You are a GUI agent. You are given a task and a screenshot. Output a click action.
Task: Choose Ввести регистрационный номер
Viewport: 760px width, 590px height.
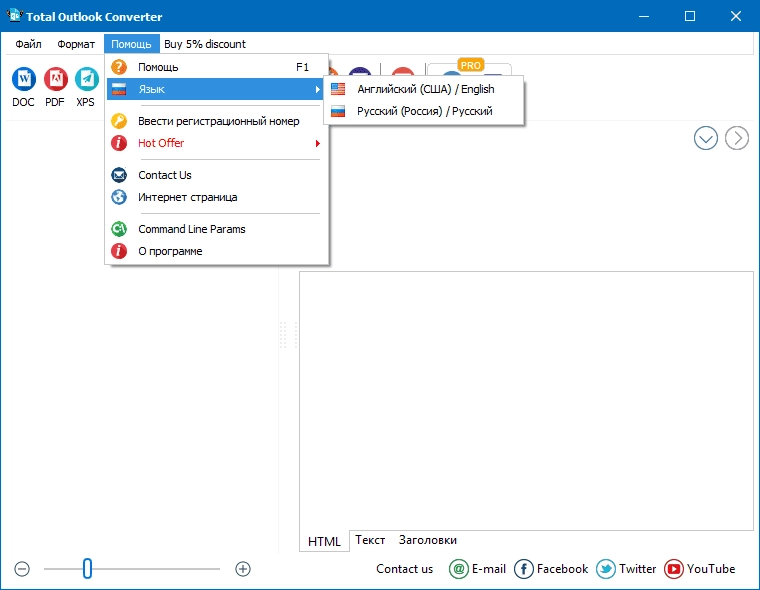[x=215, y=121]
